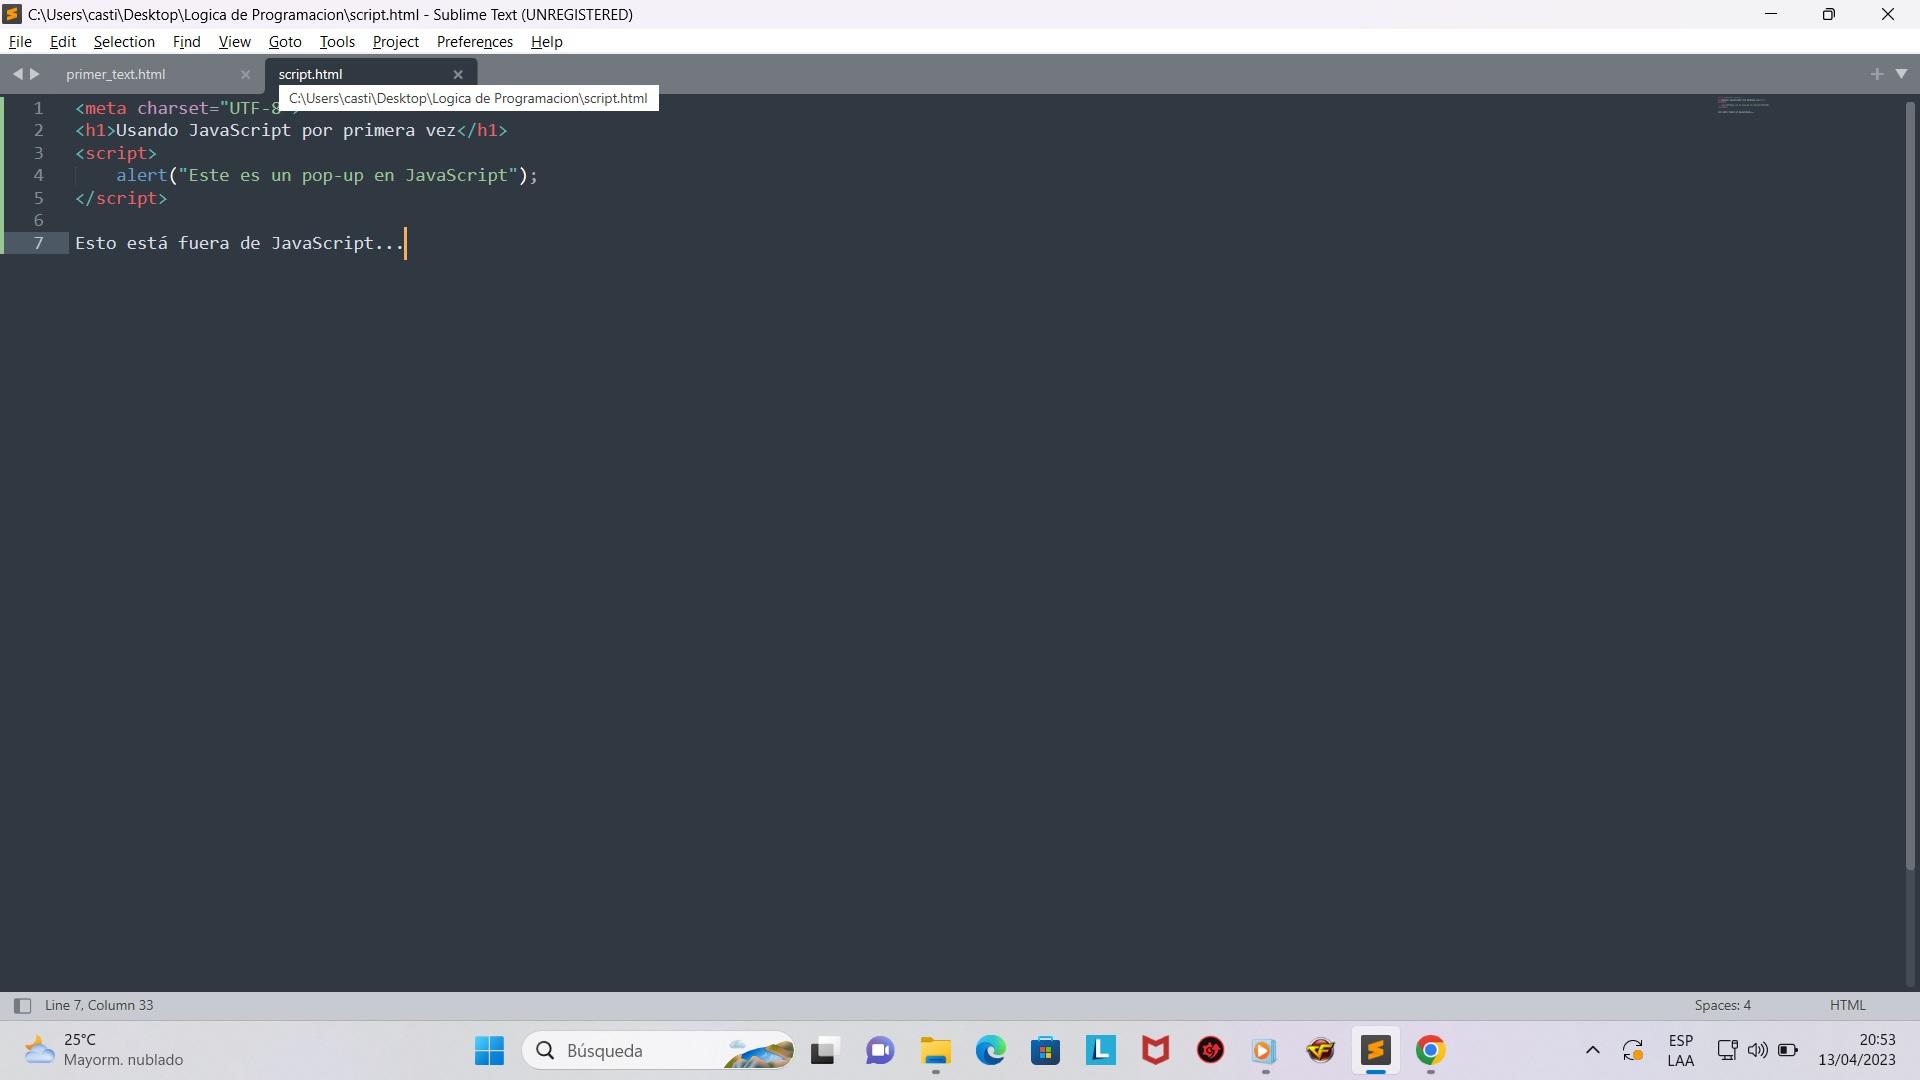Open the View menu
The height and width of the screenshot is (1080, 1920).
click(x=234, y=42)
